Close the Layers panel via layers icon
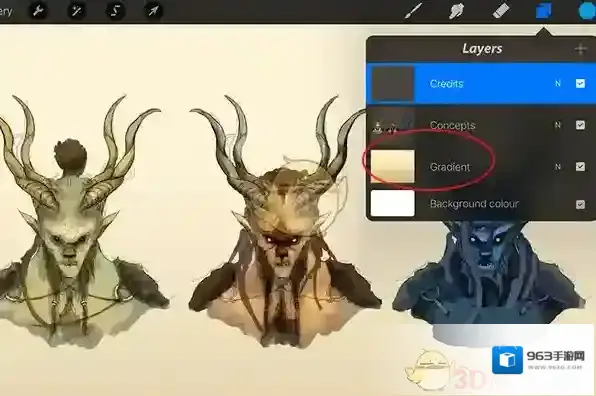The height and width of the screenshot is (396, 596). pos(544,11)
